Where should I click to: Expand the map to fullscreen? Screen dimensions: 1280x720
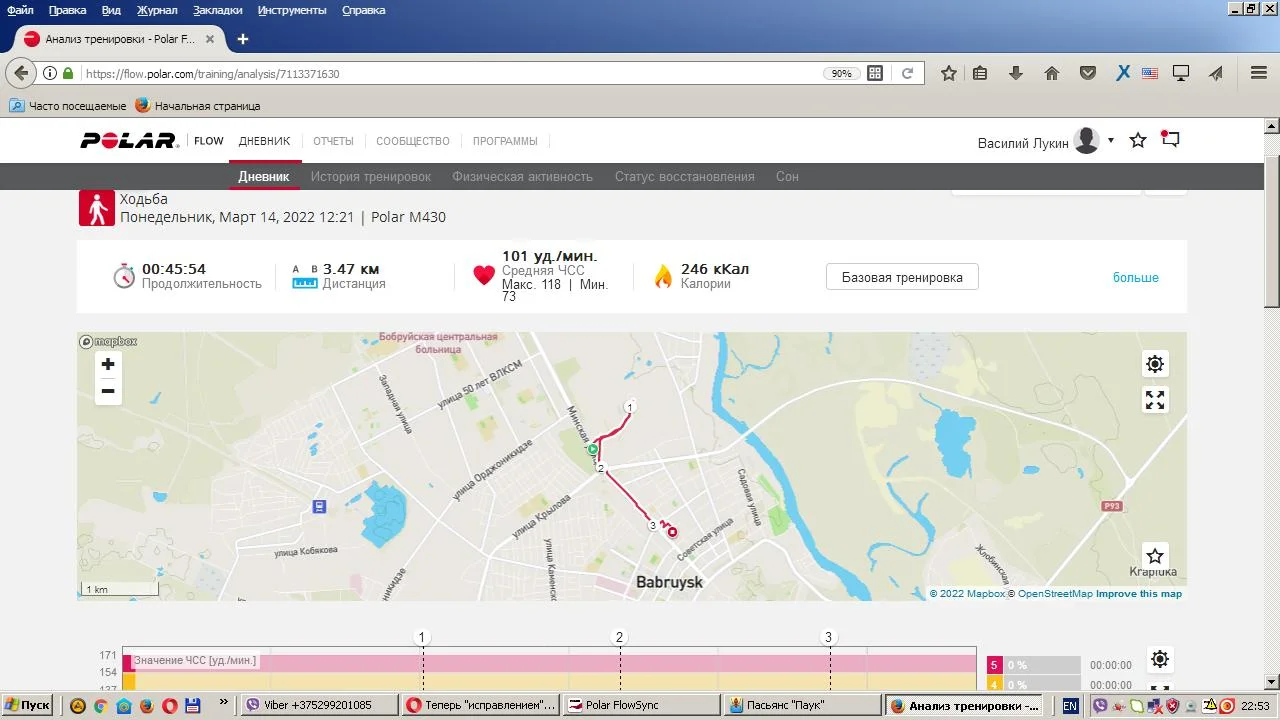1155,400
